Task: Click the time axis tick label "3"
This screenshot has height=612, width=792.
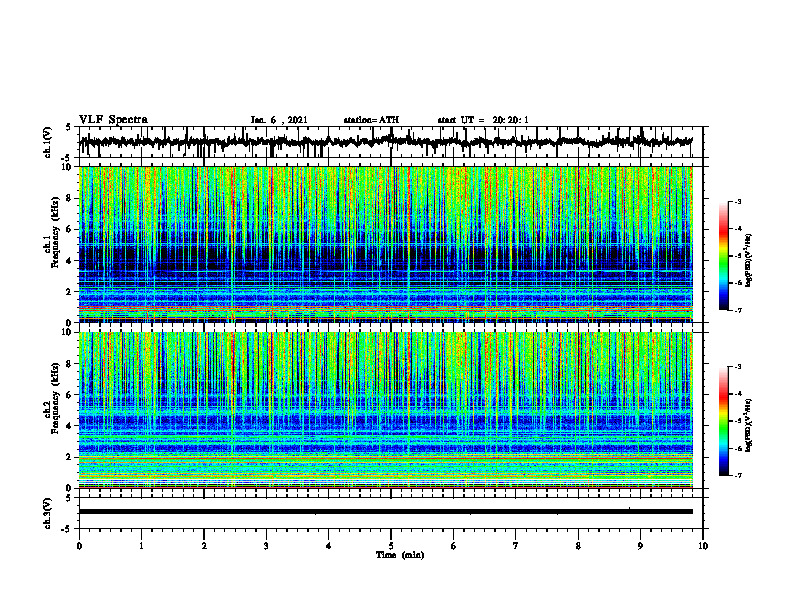Action: click(266, 546)
